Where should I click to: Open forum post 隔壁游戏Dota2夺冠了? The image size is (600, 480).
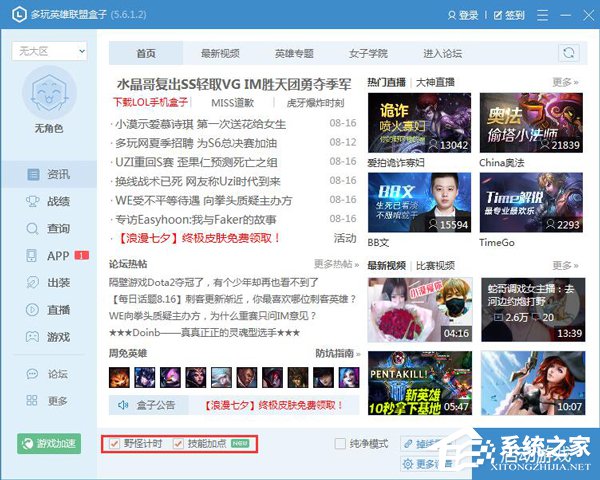[x=214, y=283]
